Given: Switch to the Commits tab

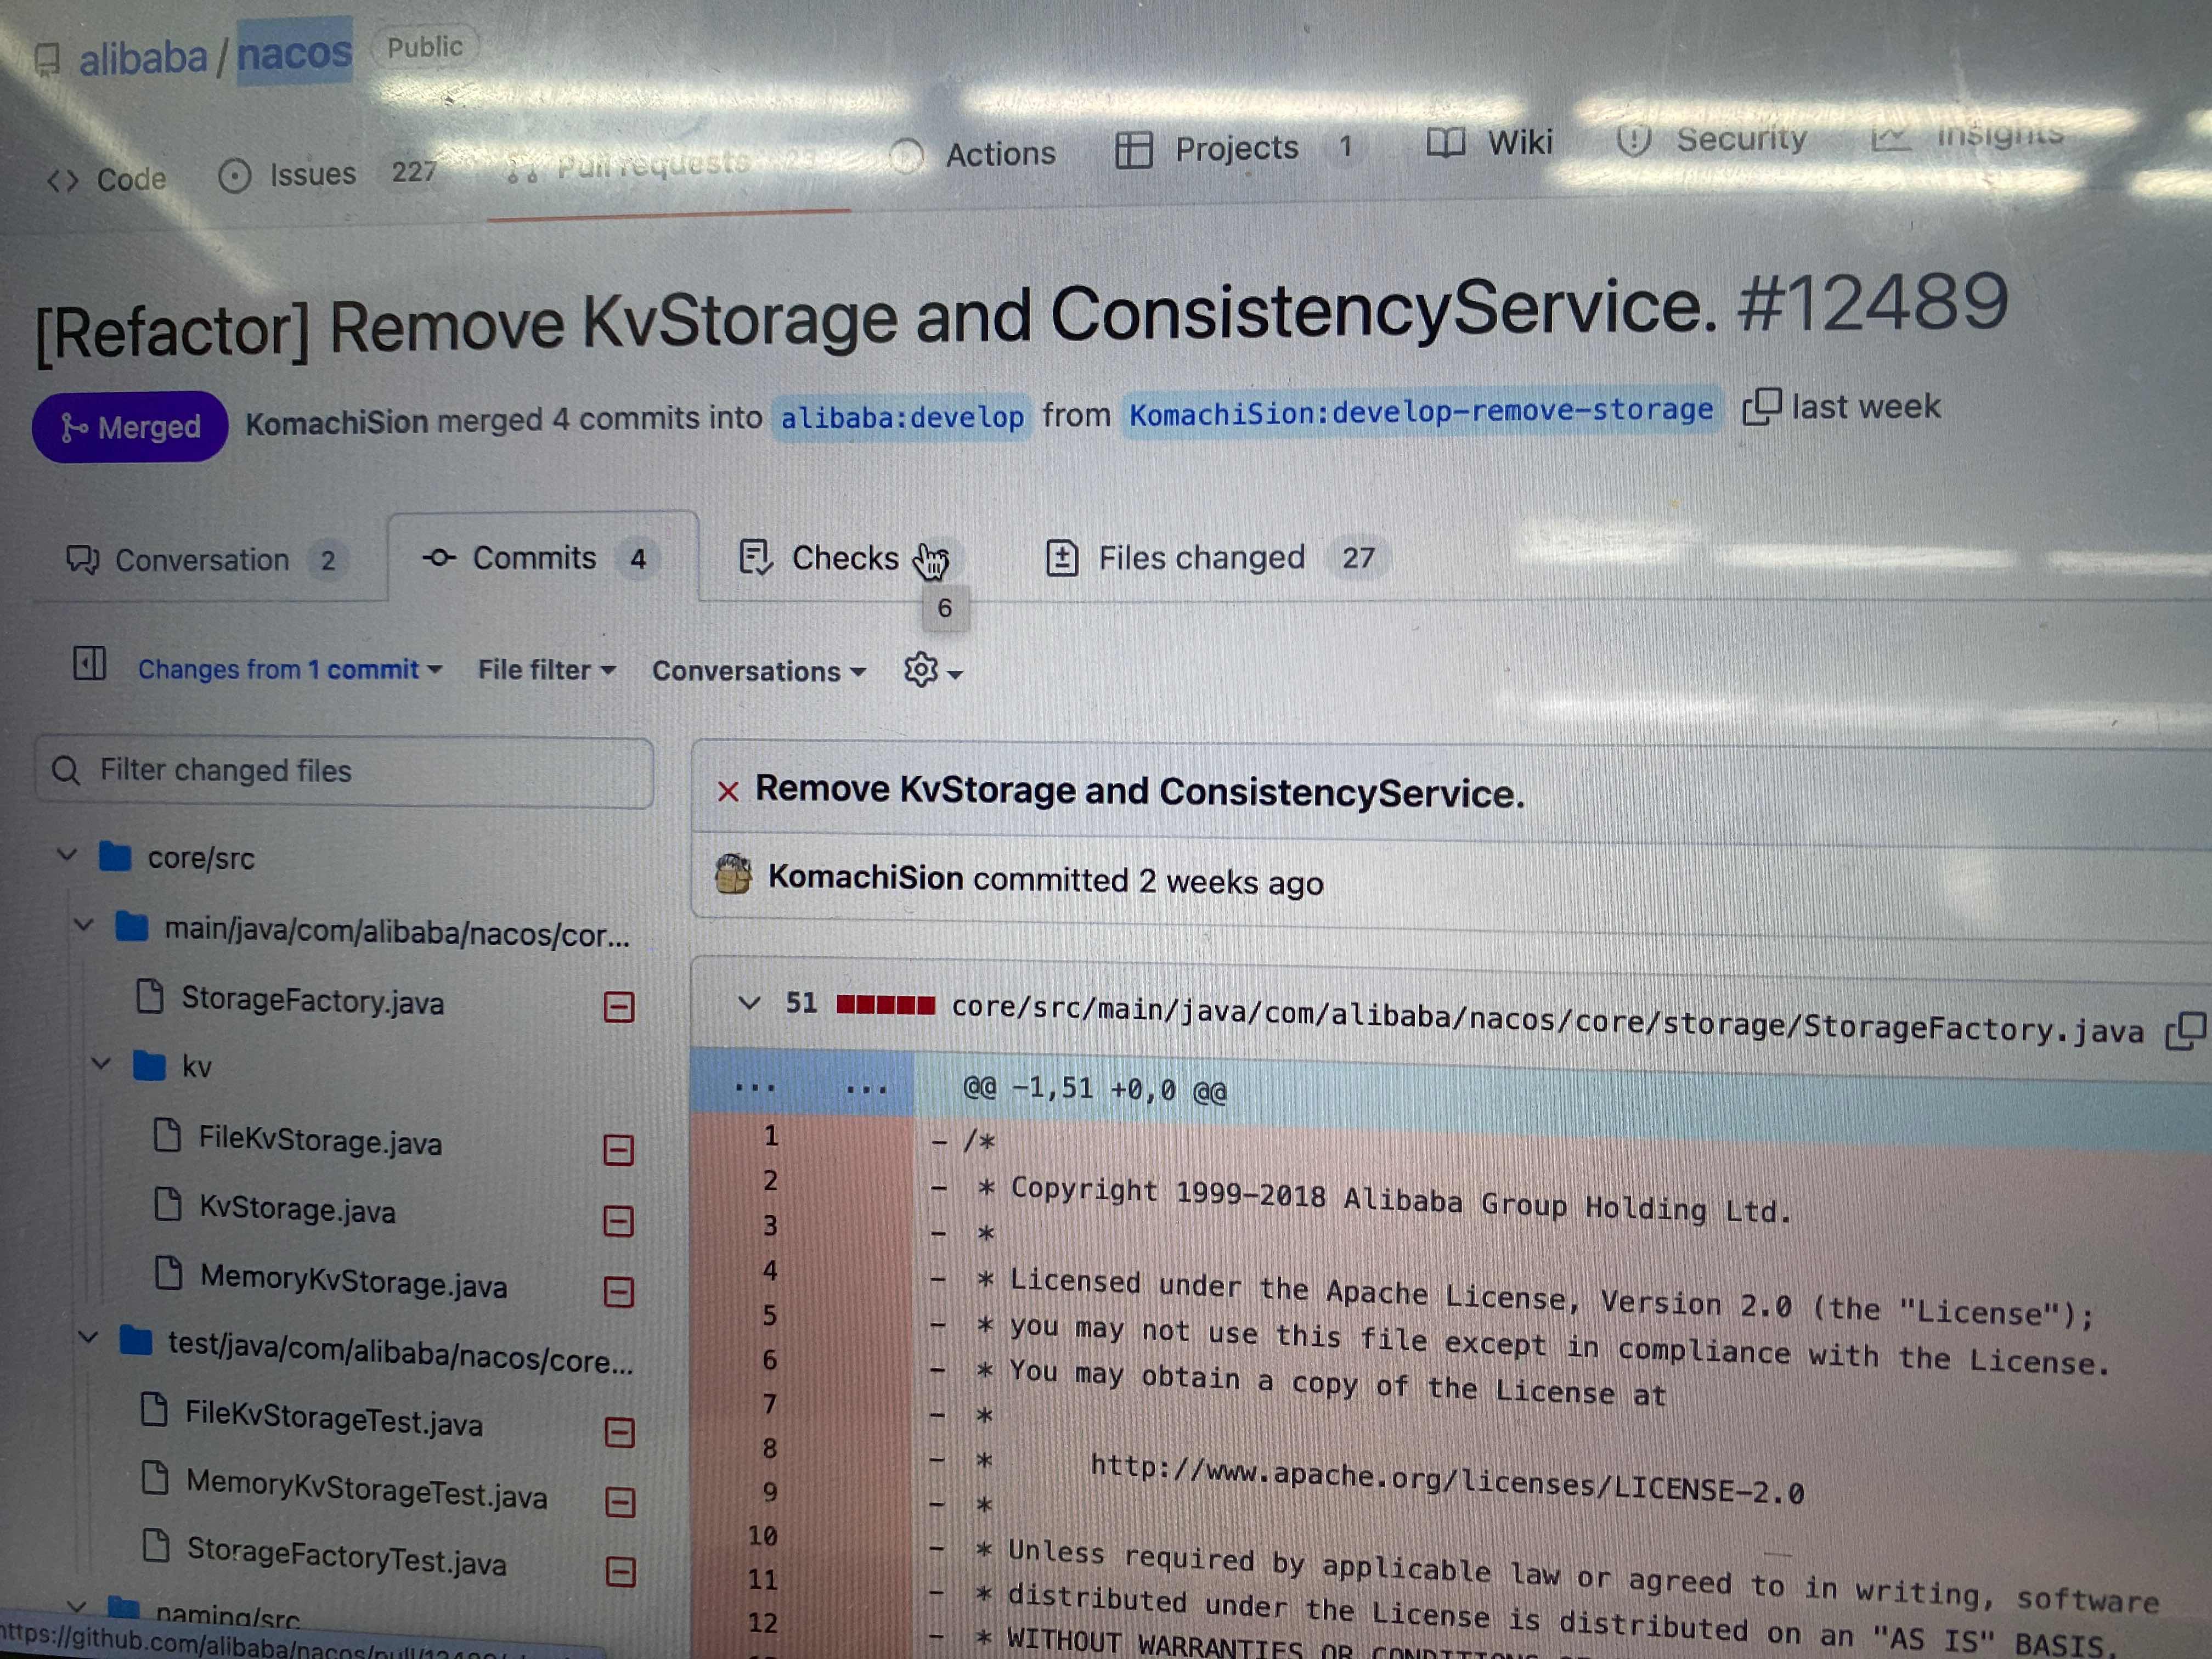Looking at the screenshot, I should click(542, 558).
